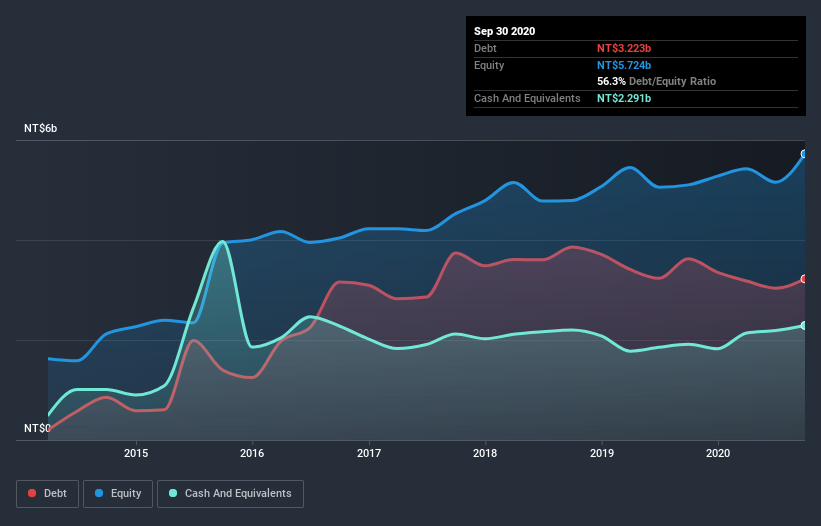This screenshot has height=526, width=821.
Task: Click the Equity row label in tooltip
Action: [x=489, y=65]
